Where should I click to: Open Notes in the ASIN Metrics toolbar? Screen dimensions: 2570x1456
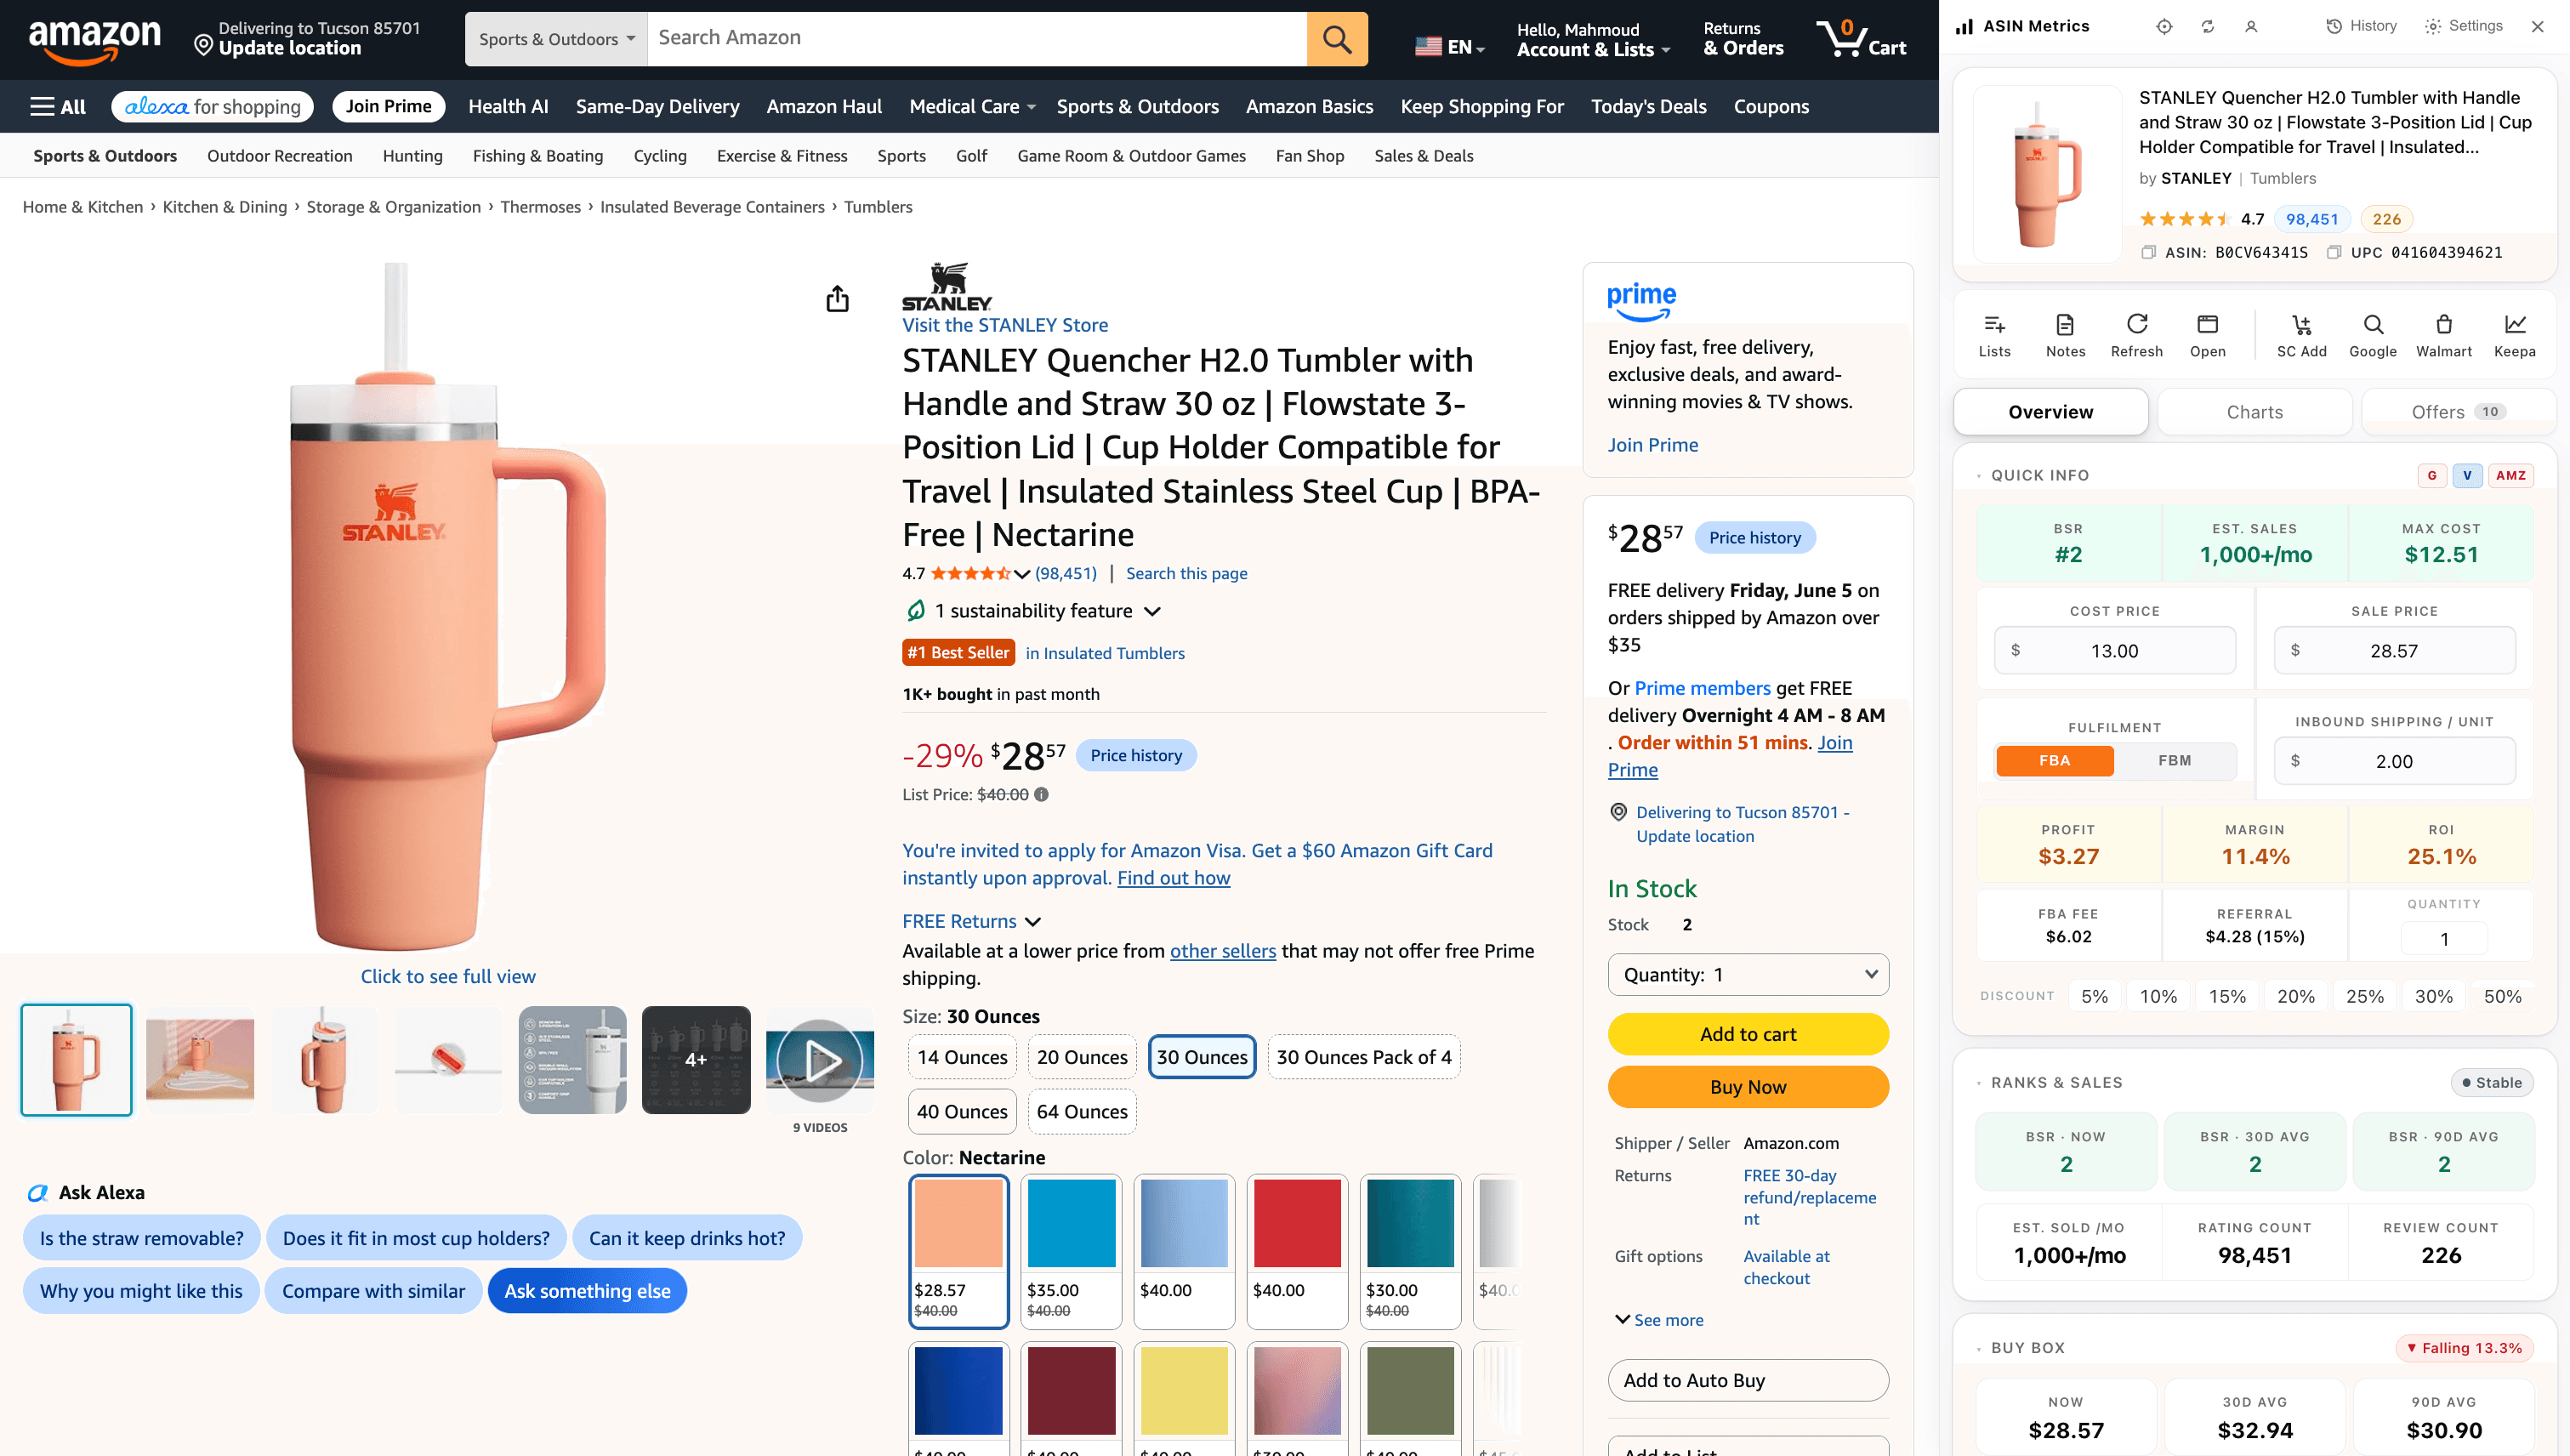click(2065, 336)
